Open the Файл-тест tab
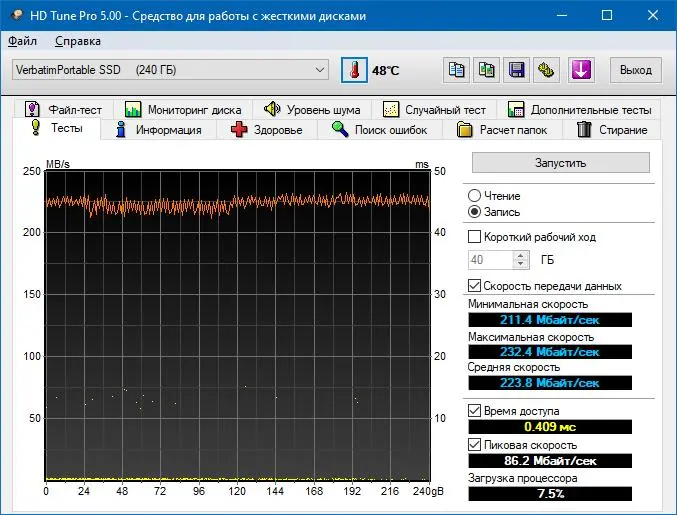 coord(63,110)
